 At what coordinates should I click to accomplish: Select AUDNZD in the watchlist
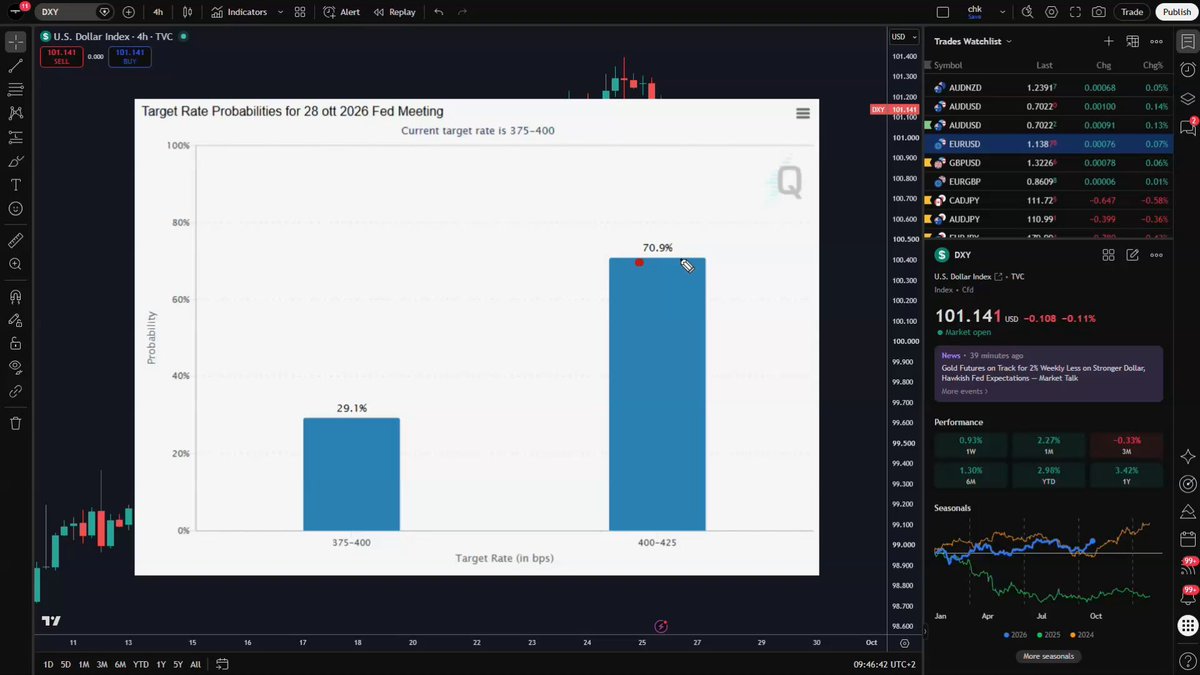tap(1048, 87)
